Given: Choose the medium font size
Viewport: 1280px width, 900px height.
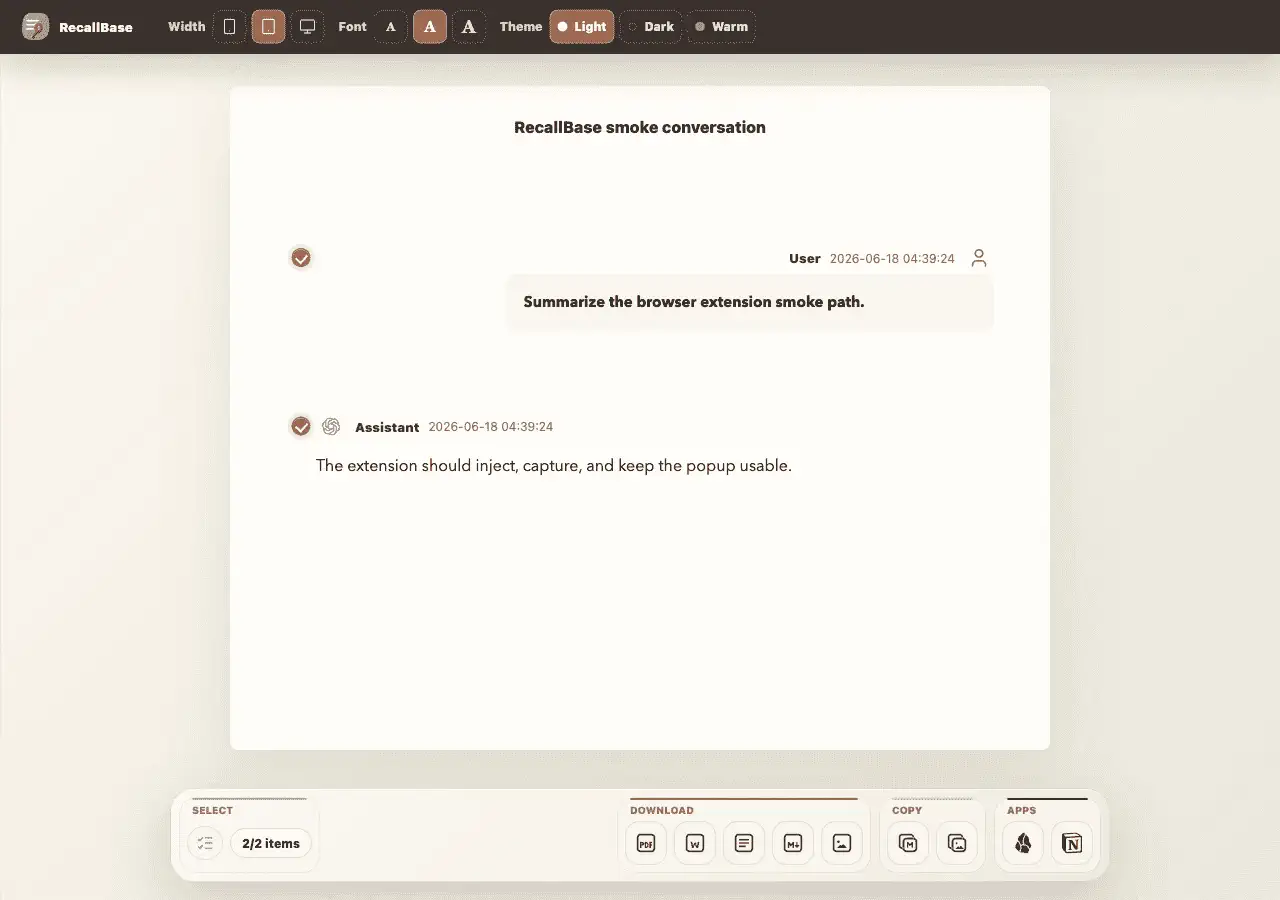Looking at the screenshot, I should 430,27.
